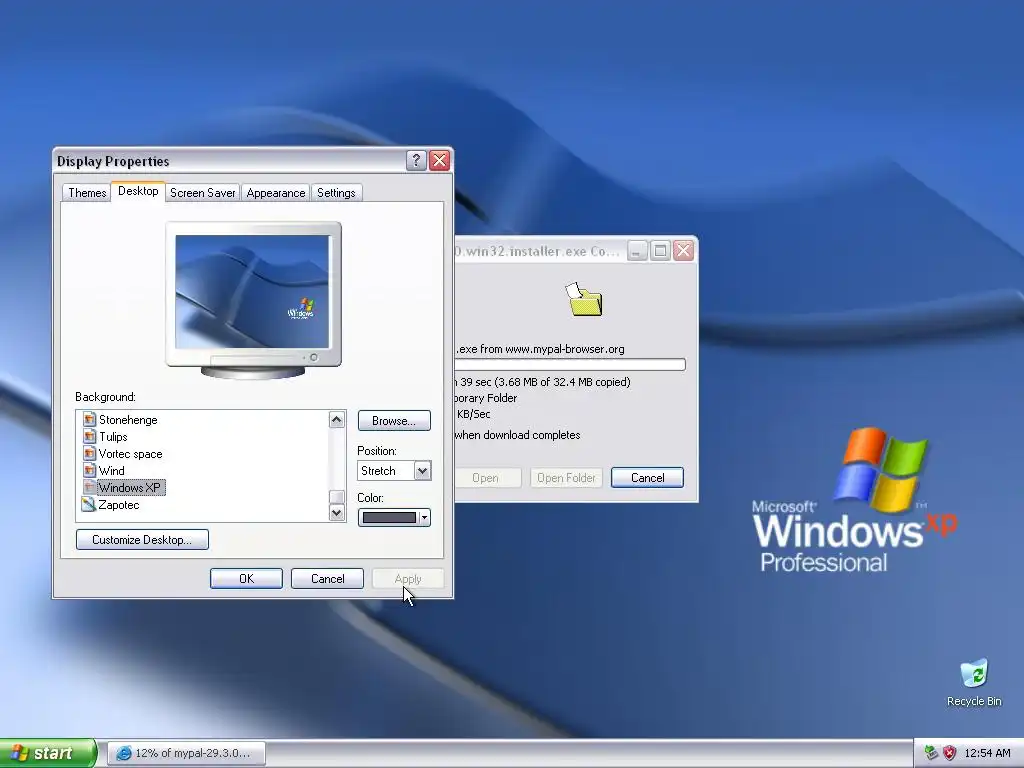
Task: Click the taskbar clock showing 12:54 AM
Action: point(987,753)
